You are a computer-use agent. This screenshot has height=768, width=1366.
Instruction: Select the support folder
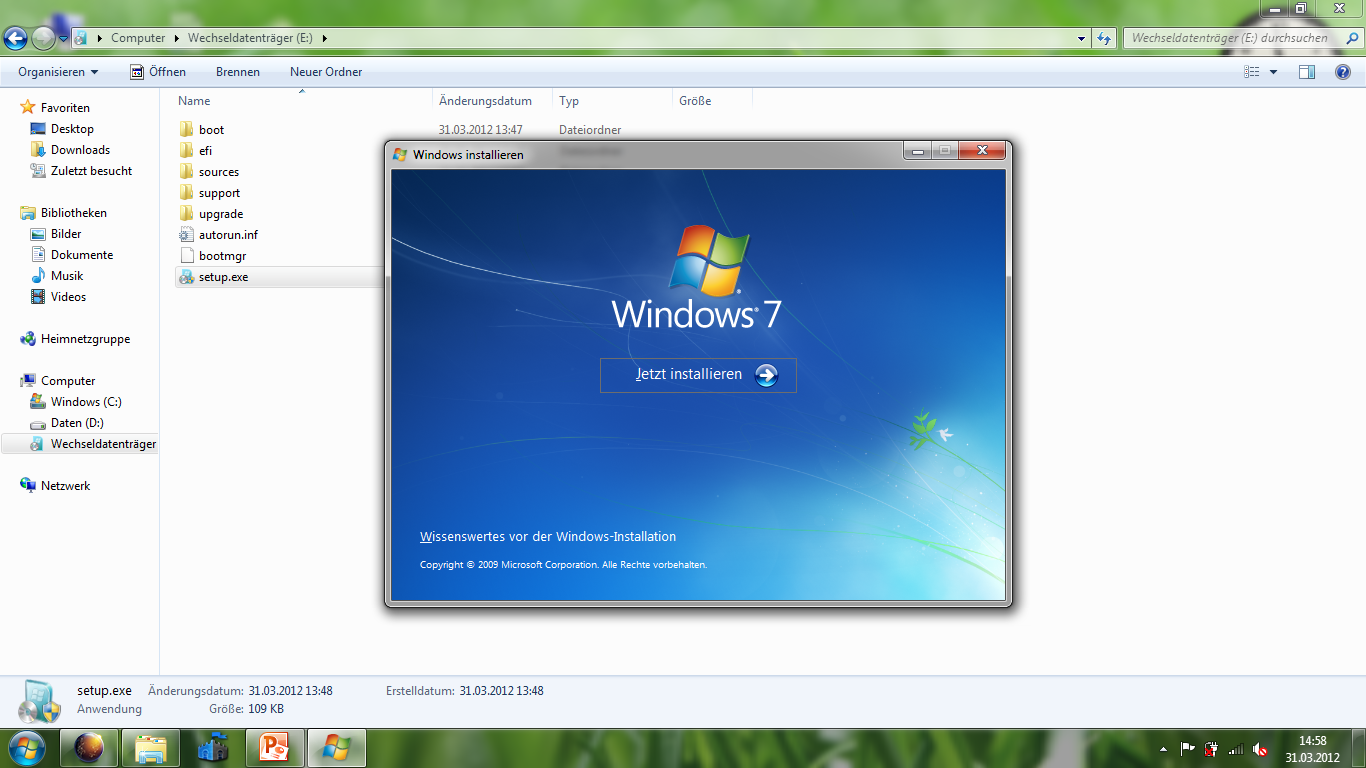[x=209, y=193]
